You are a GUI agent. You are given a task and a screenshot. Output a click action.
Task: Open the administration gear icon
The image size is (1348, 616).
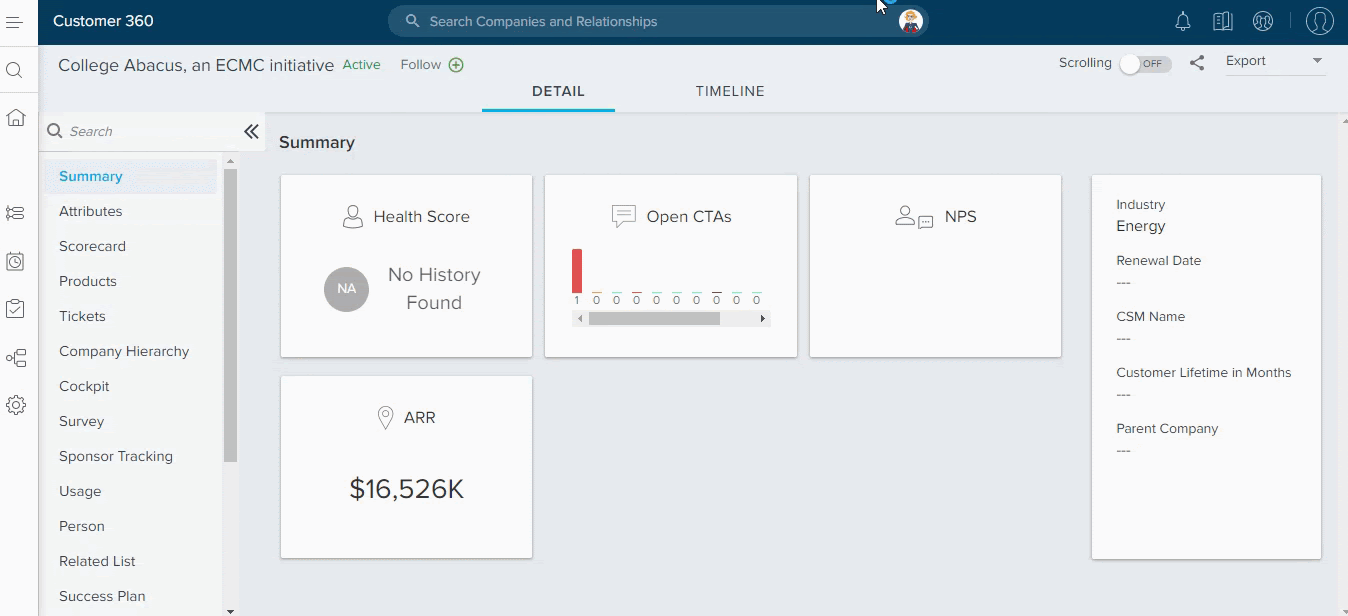(15, 405)
